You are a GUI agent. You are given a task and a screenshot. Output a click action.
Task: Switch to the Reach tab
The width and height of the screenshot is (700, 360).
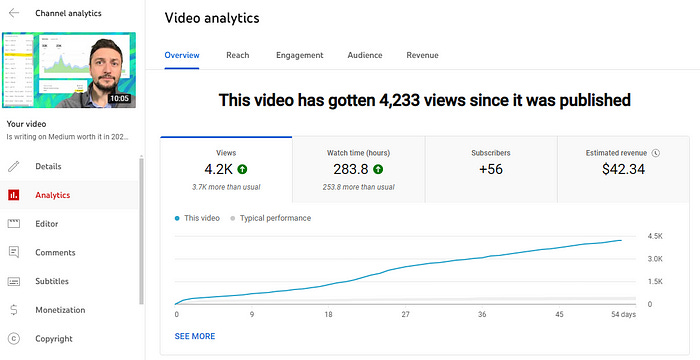tap(238, 55)
